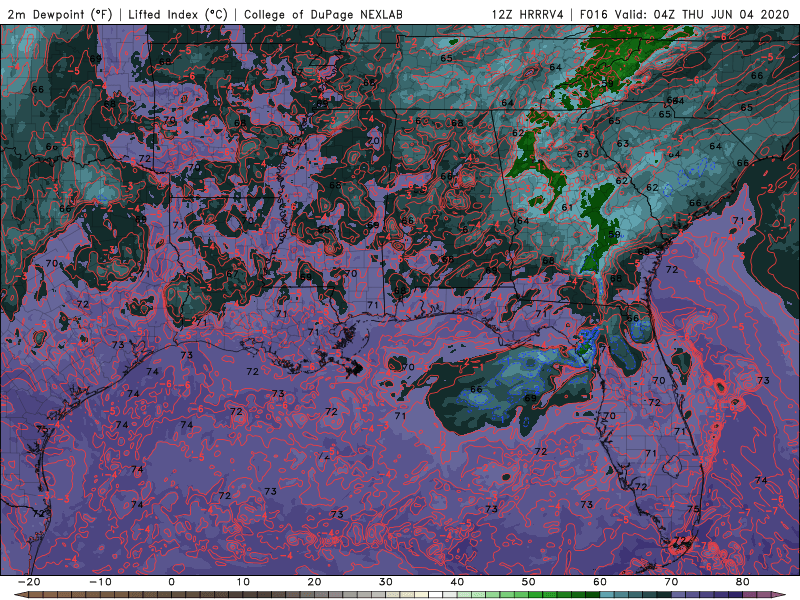This screenshot has width=800, height=600.
Task: Click the 'Lifted Index (°C)' title text
Action: pyautogui.click(x=178, y=14)
